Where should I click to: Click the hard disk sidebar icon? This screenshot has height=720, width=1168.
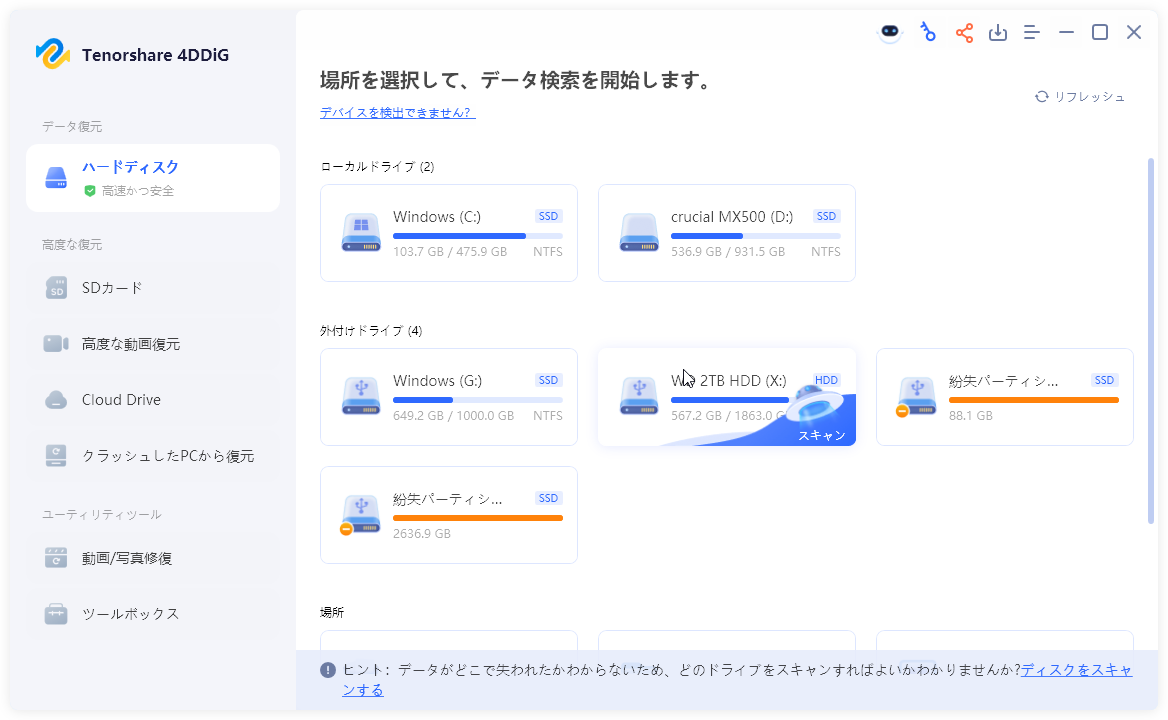[x=57, y=178]
